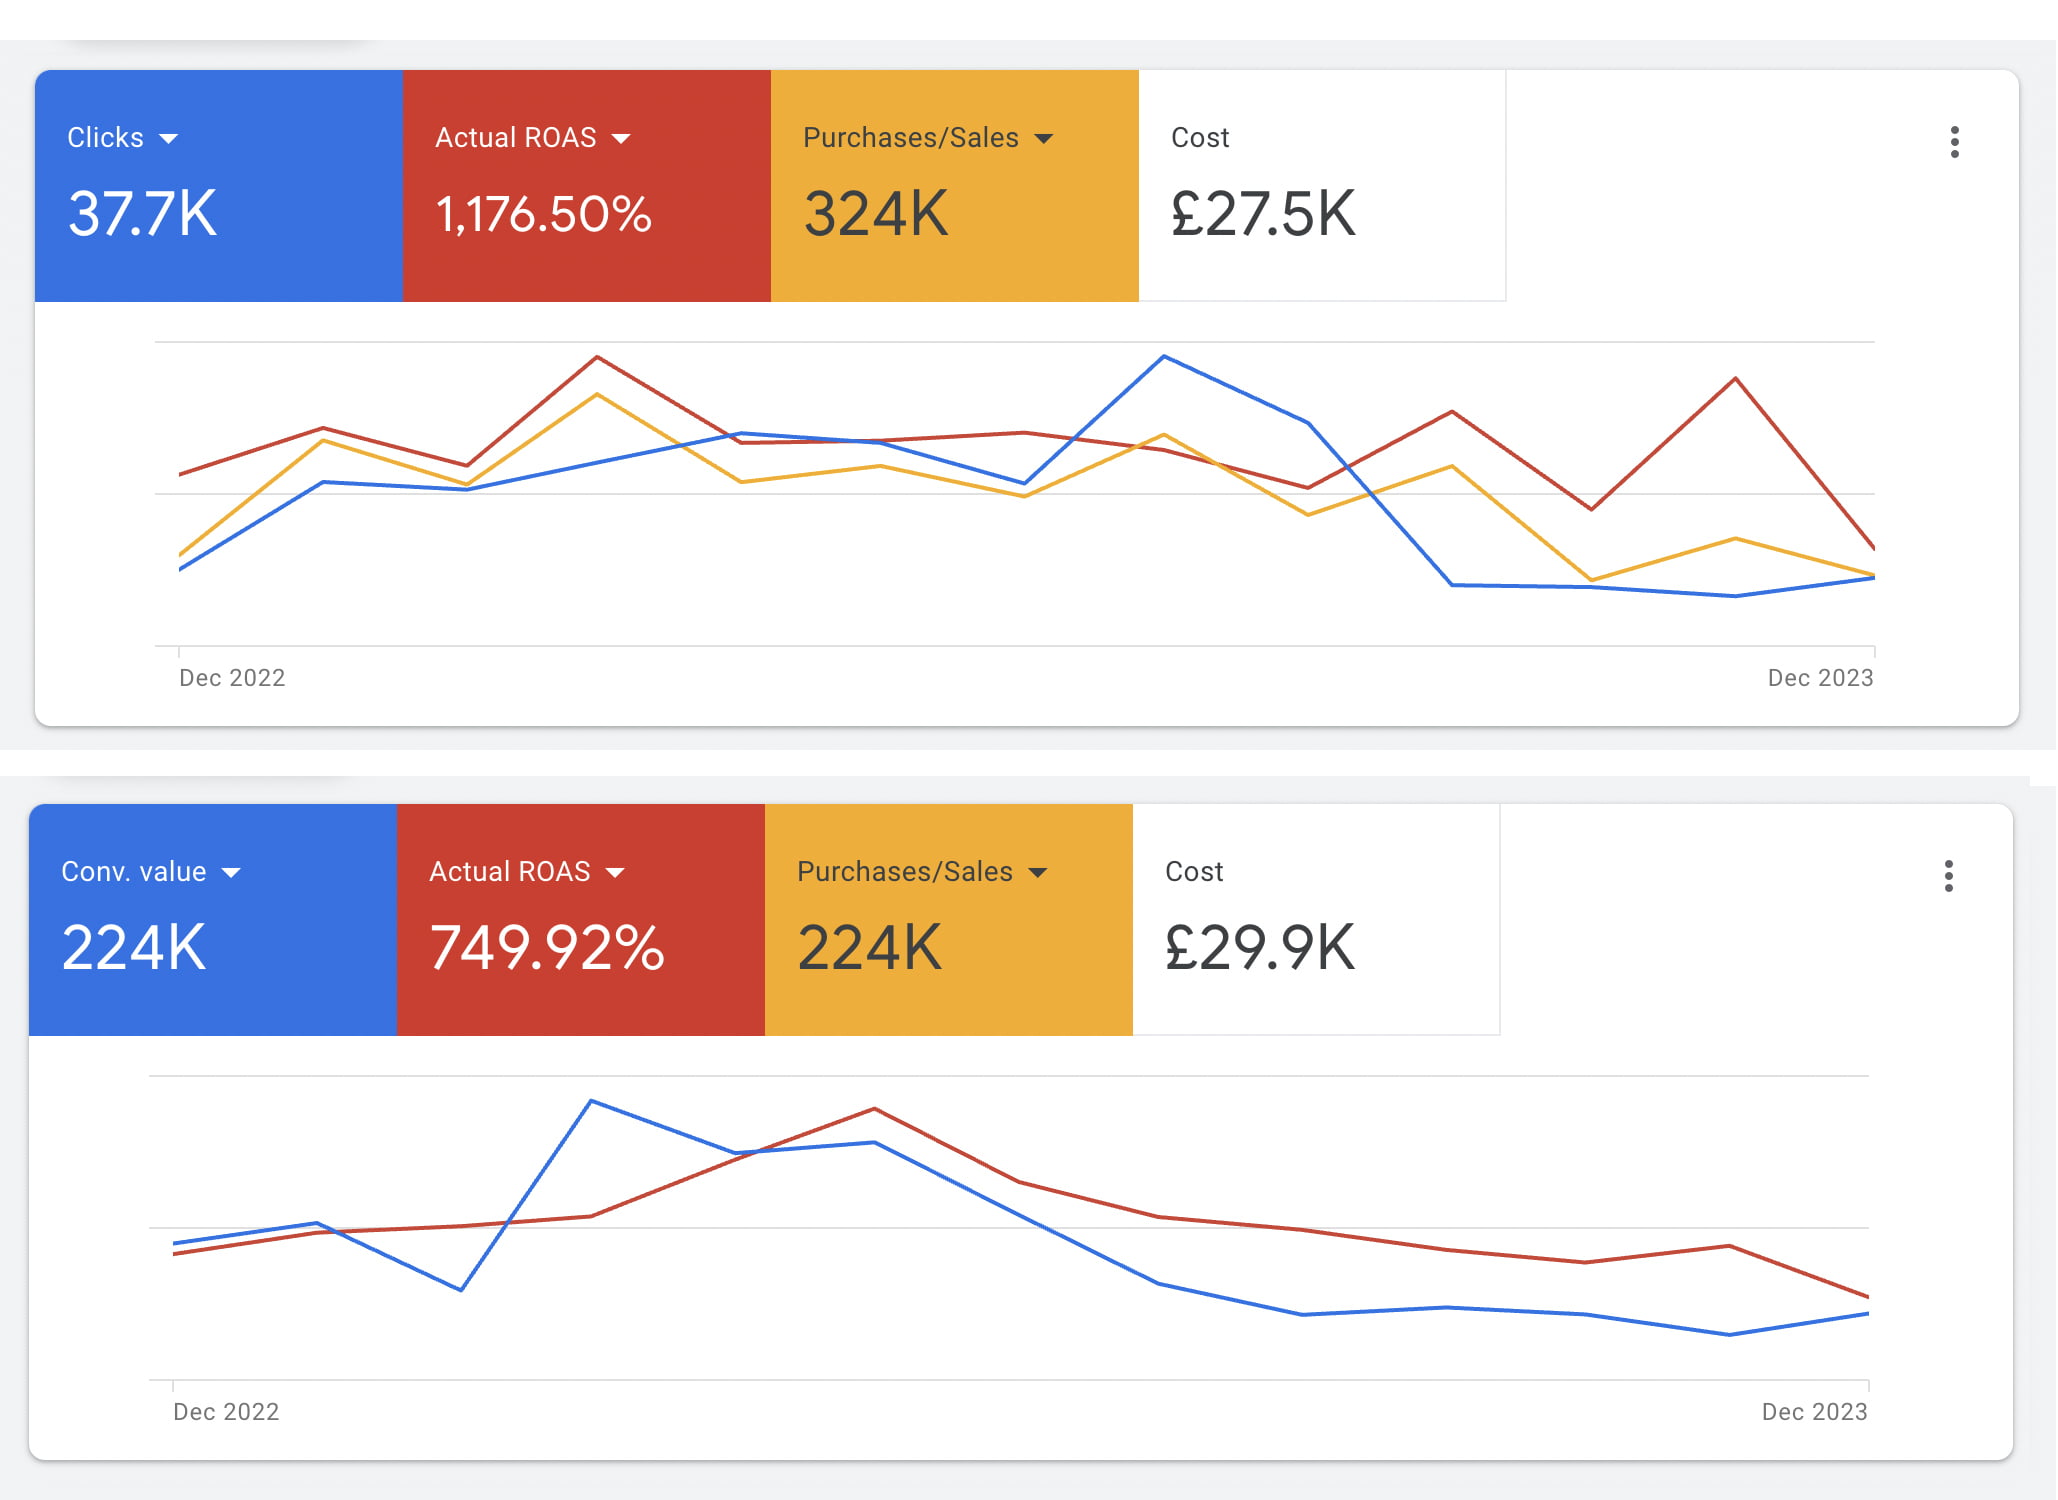Expand the Conv. value dropdown arrow
The image size is (2058, 1500).
[x=231, y=873]
